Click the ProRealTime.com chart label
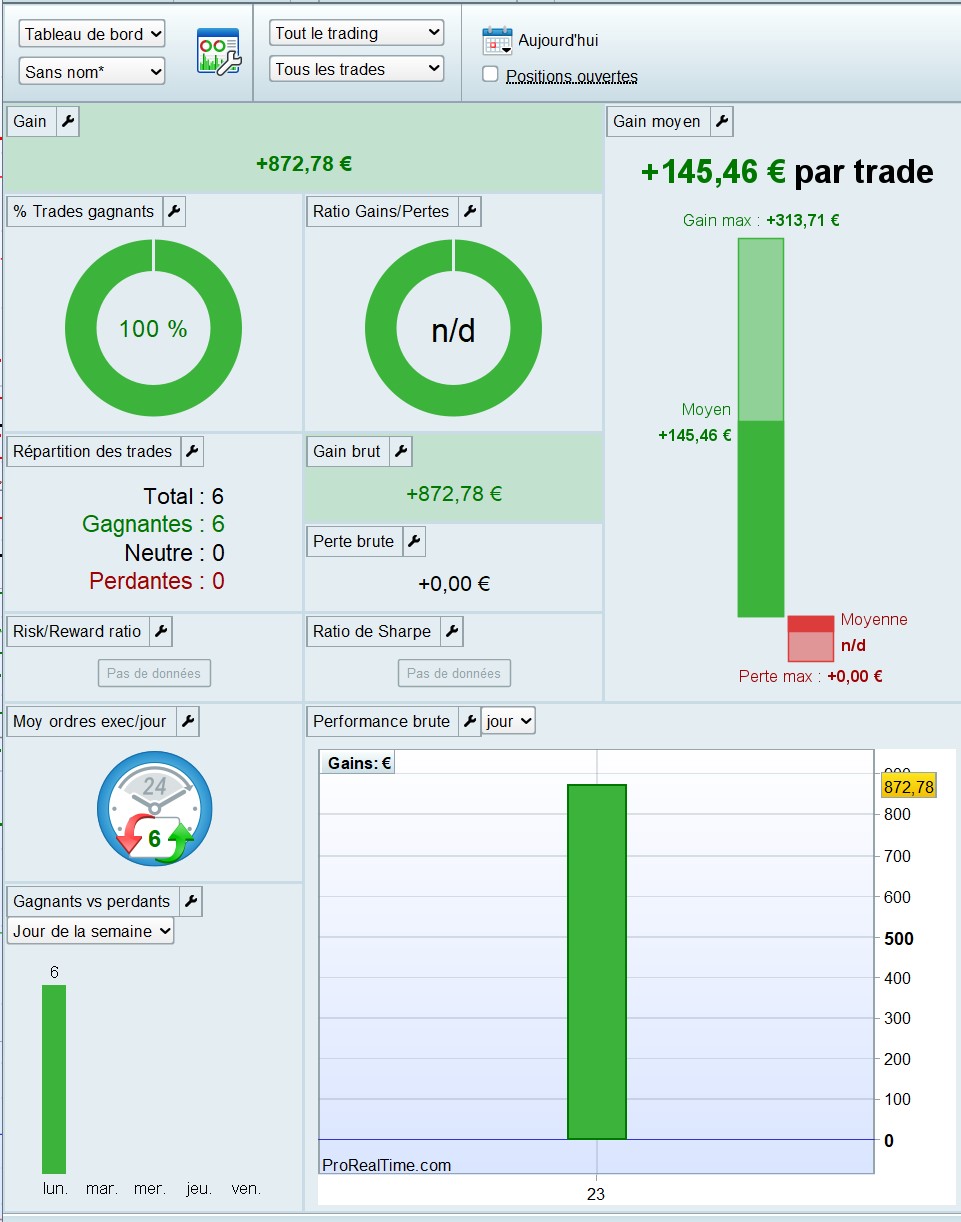Screen dimensions: 961x1222 (386, 1165)
